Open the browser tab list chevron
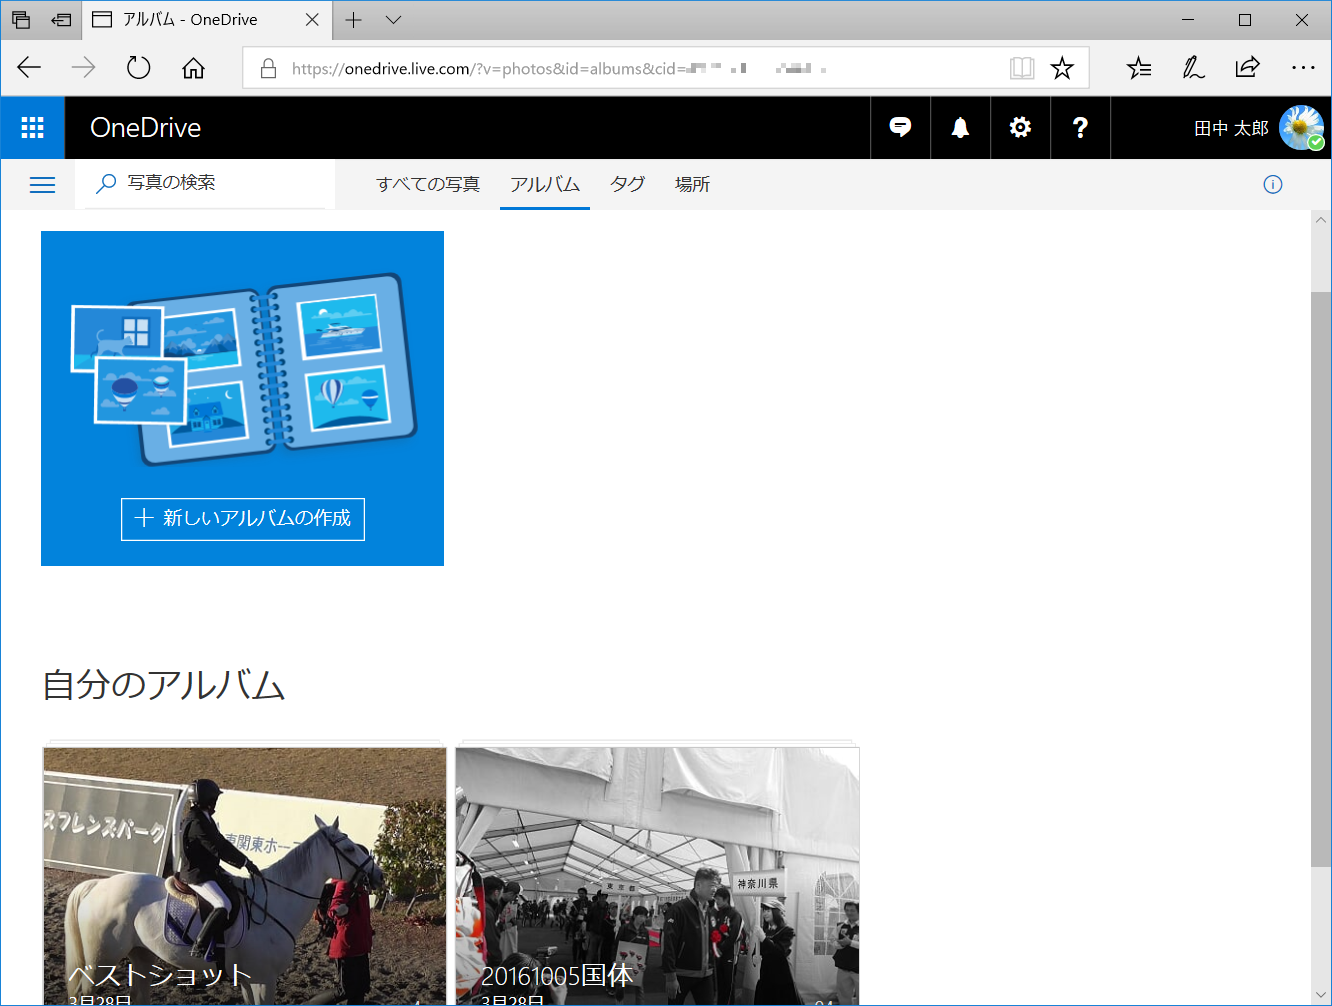The height and width of the screenshot is (1006, 1332). [x=392, y=20]
